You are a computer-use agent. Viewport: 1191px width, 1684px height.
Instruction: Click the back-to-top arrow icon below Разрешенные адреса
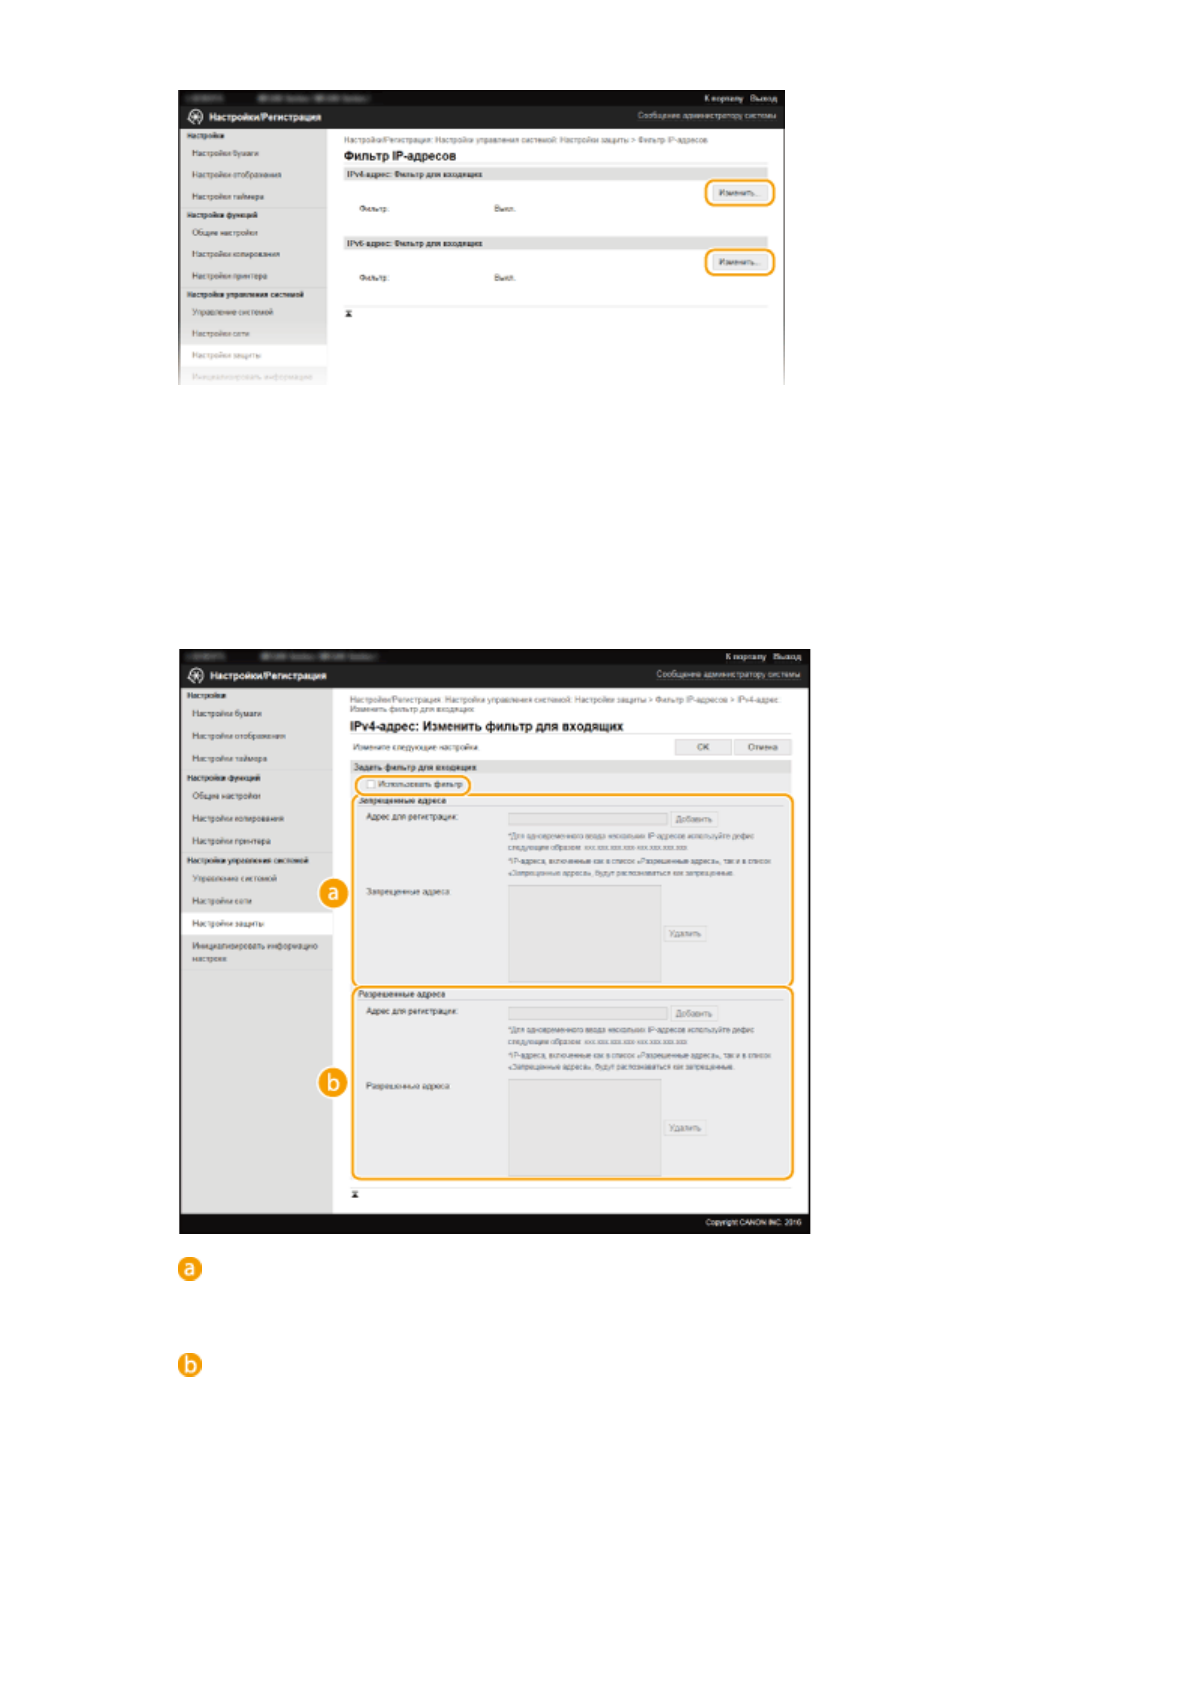pyautogui.click(x=355, y=1195)
